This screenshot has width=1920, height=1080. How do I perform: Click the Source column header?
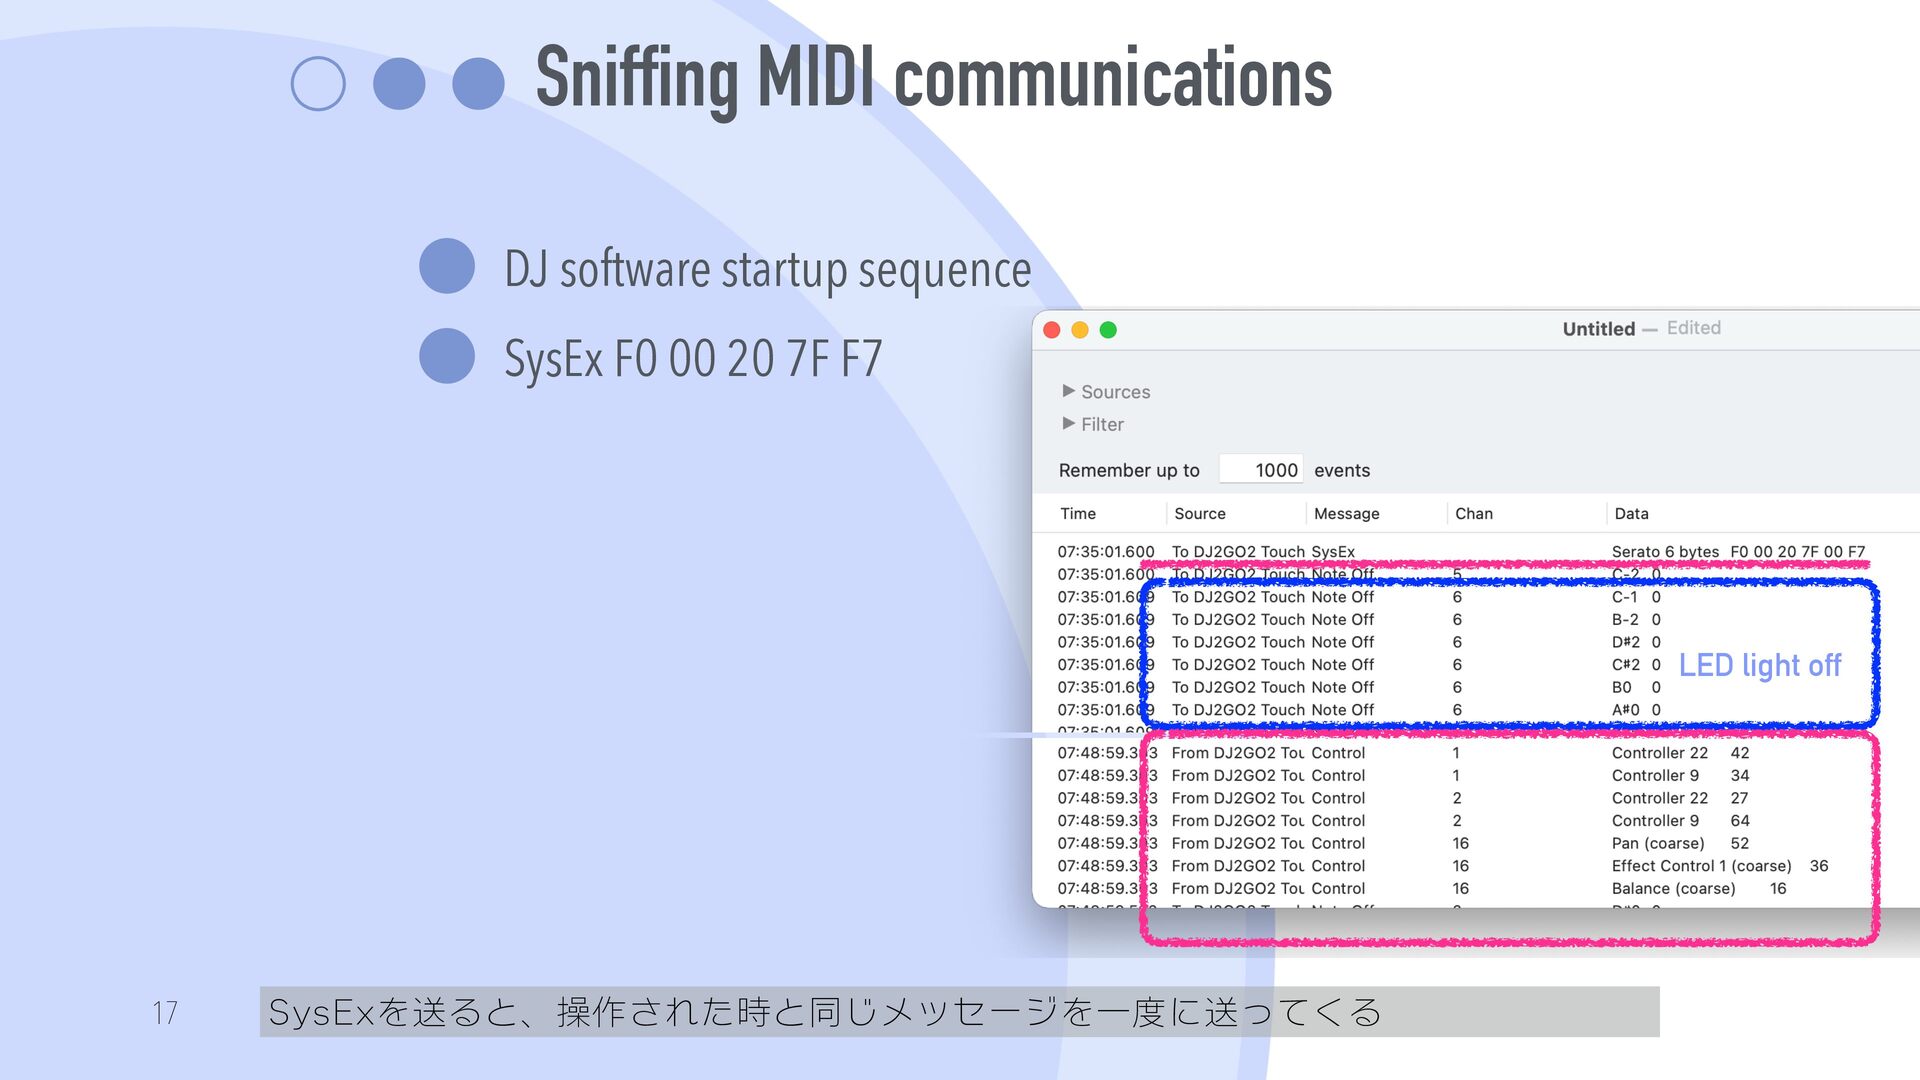tap(1199, 514)
